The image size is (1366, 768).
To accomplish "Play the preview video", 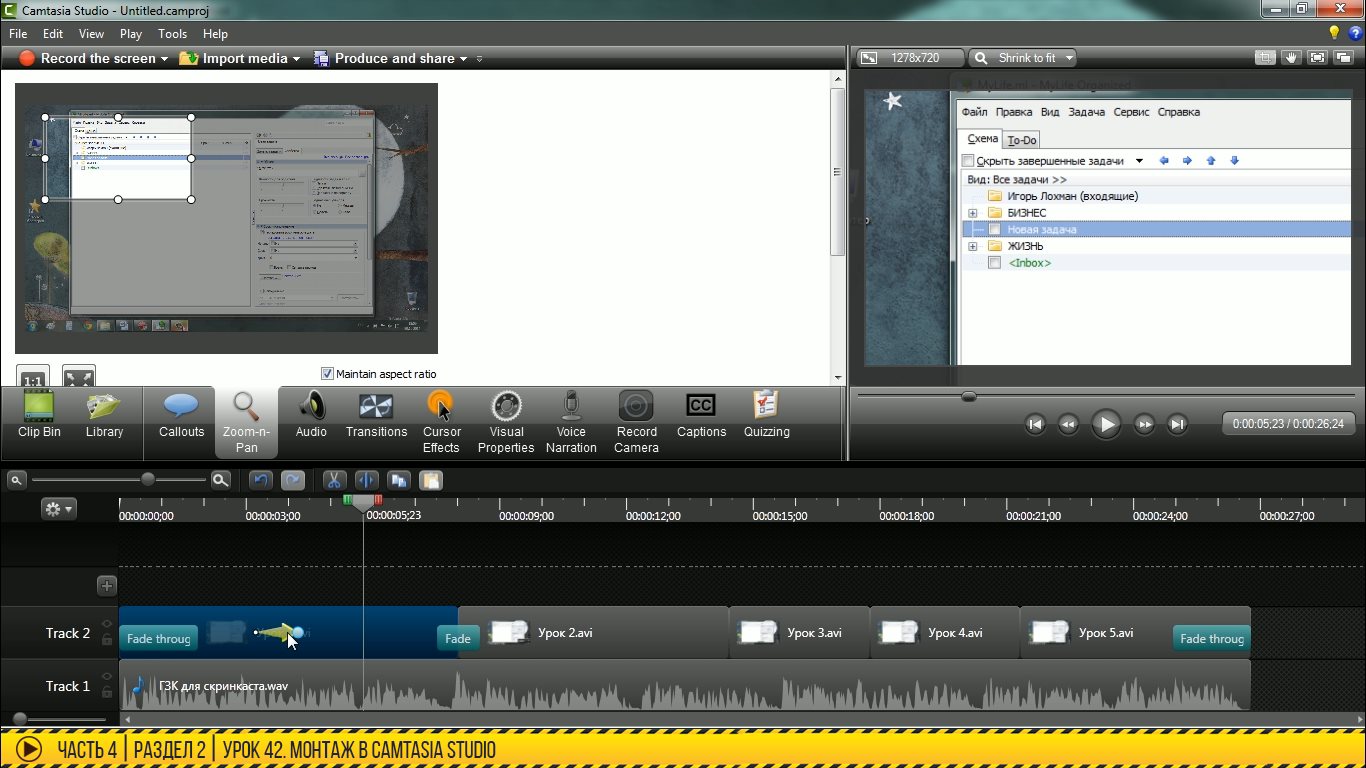I will 1106,424.
